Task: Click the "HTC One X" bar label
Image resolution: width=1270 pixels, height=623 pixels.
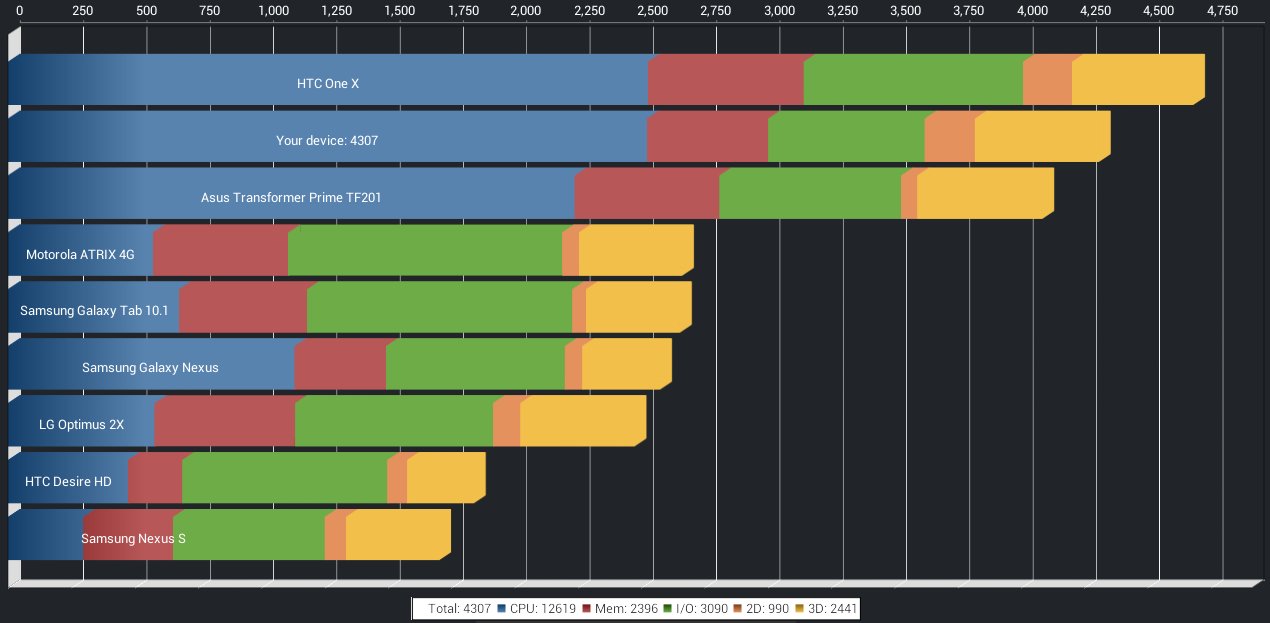Action: pos(328,84)
